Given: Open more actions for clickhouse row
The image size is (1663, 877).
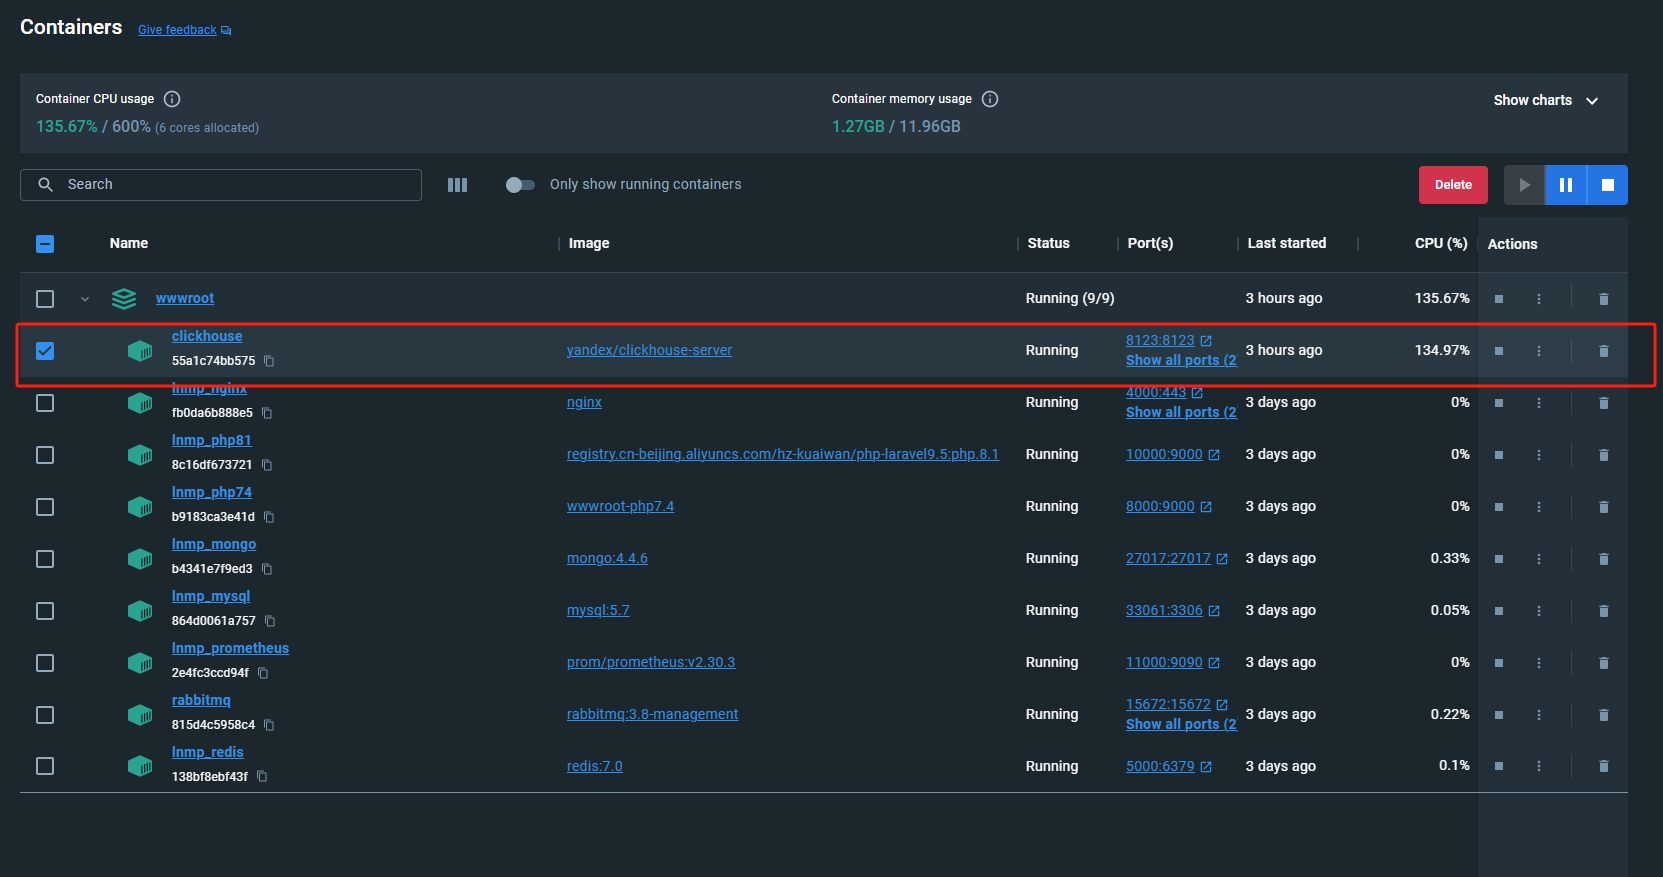Looking at the screenshot, I should click(x=1539, y=351).
